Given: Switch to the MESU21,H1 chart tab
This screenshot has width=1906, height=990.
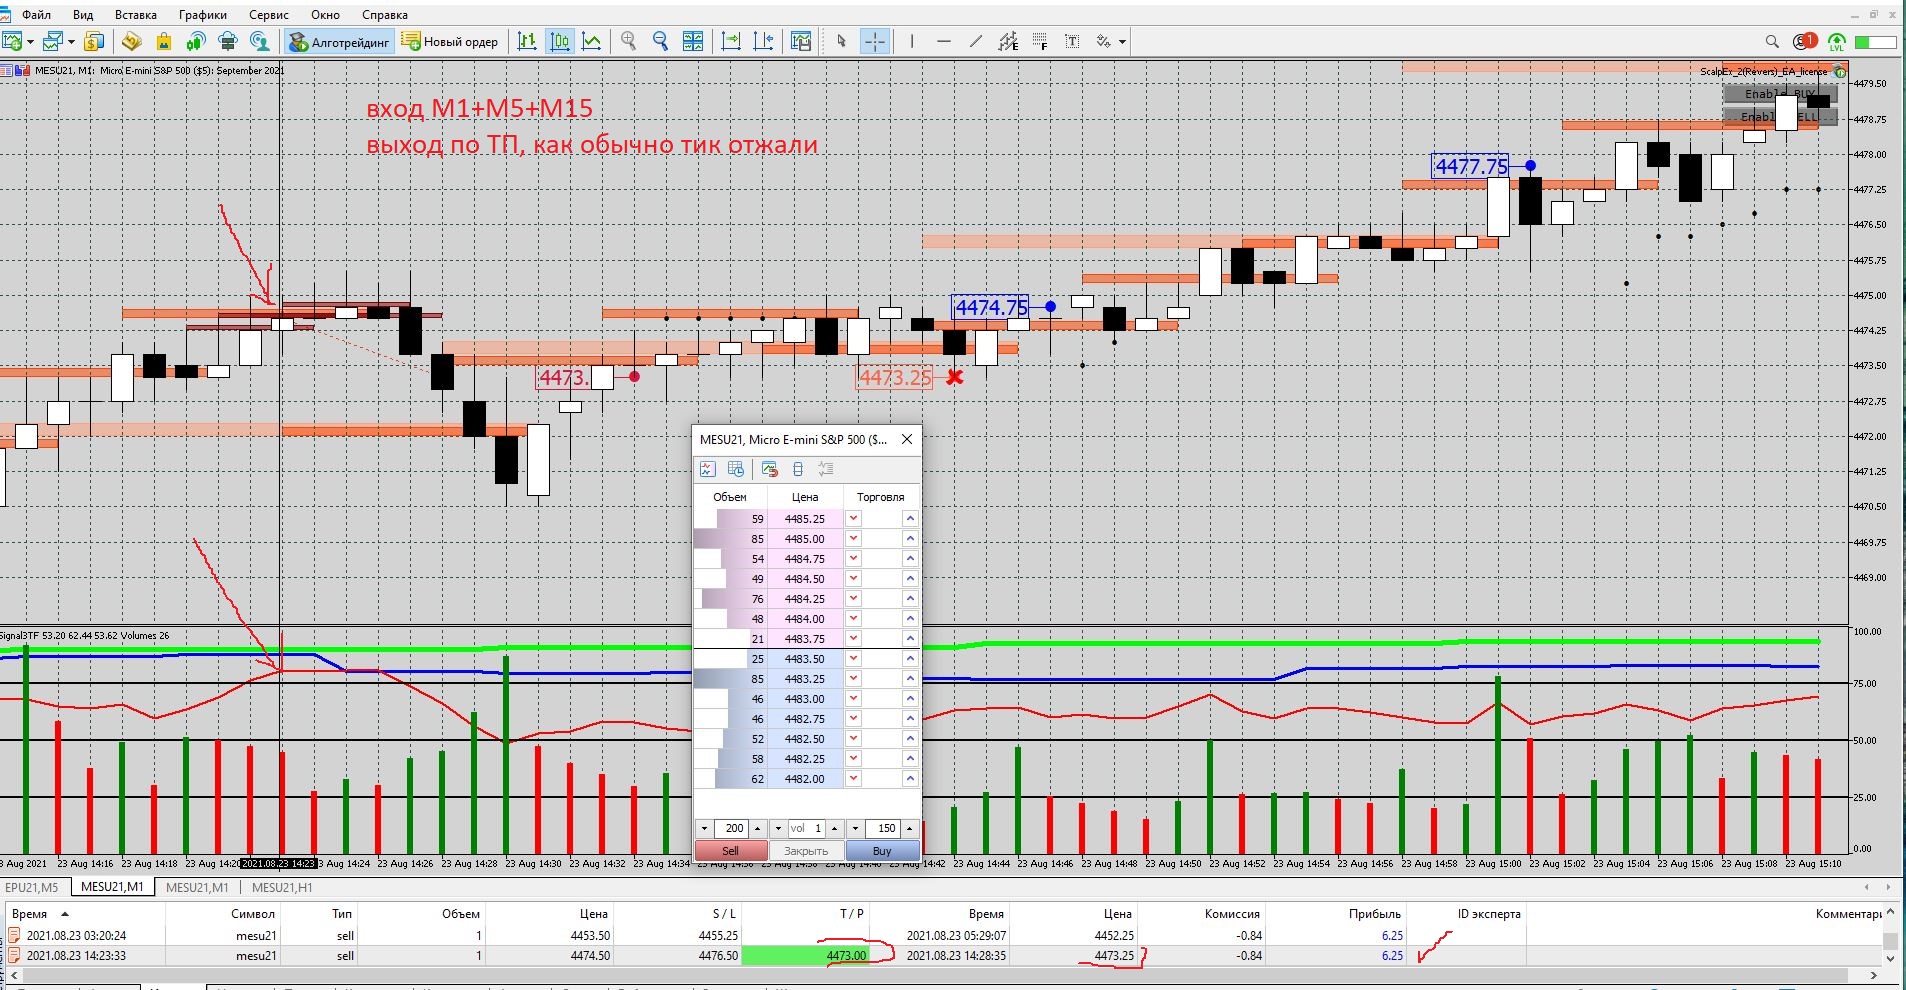Looking at the screenshot, I should tap(282, 887).
